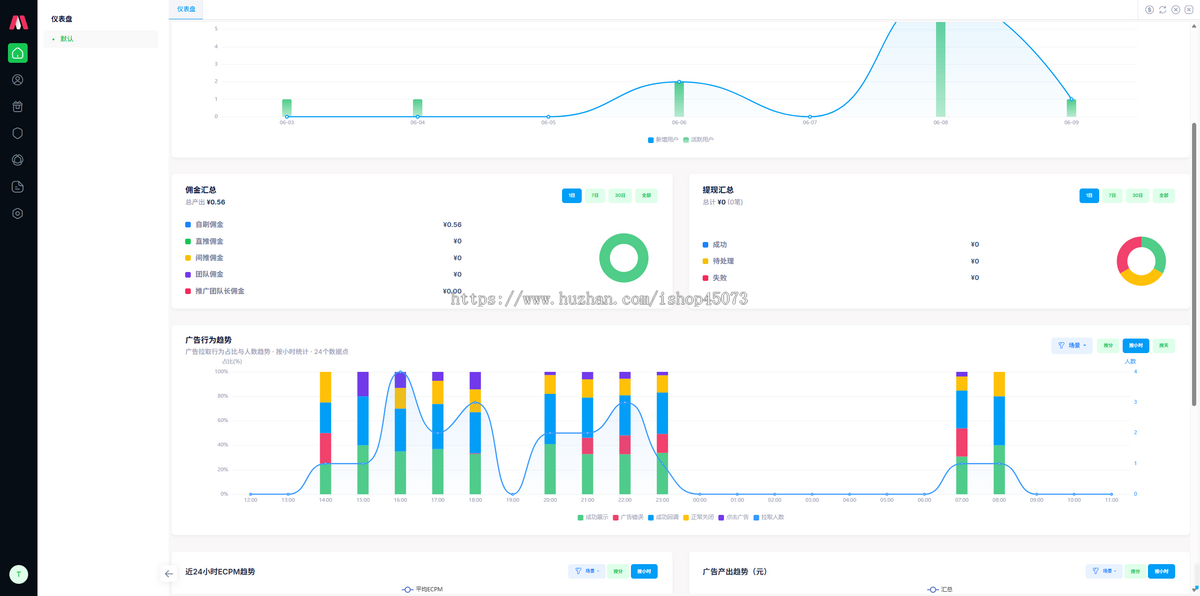The image size is (1200, 596).
Task: Click the red app logo in the sidebar
Action: pyautogui.click(x=18, y=23)
